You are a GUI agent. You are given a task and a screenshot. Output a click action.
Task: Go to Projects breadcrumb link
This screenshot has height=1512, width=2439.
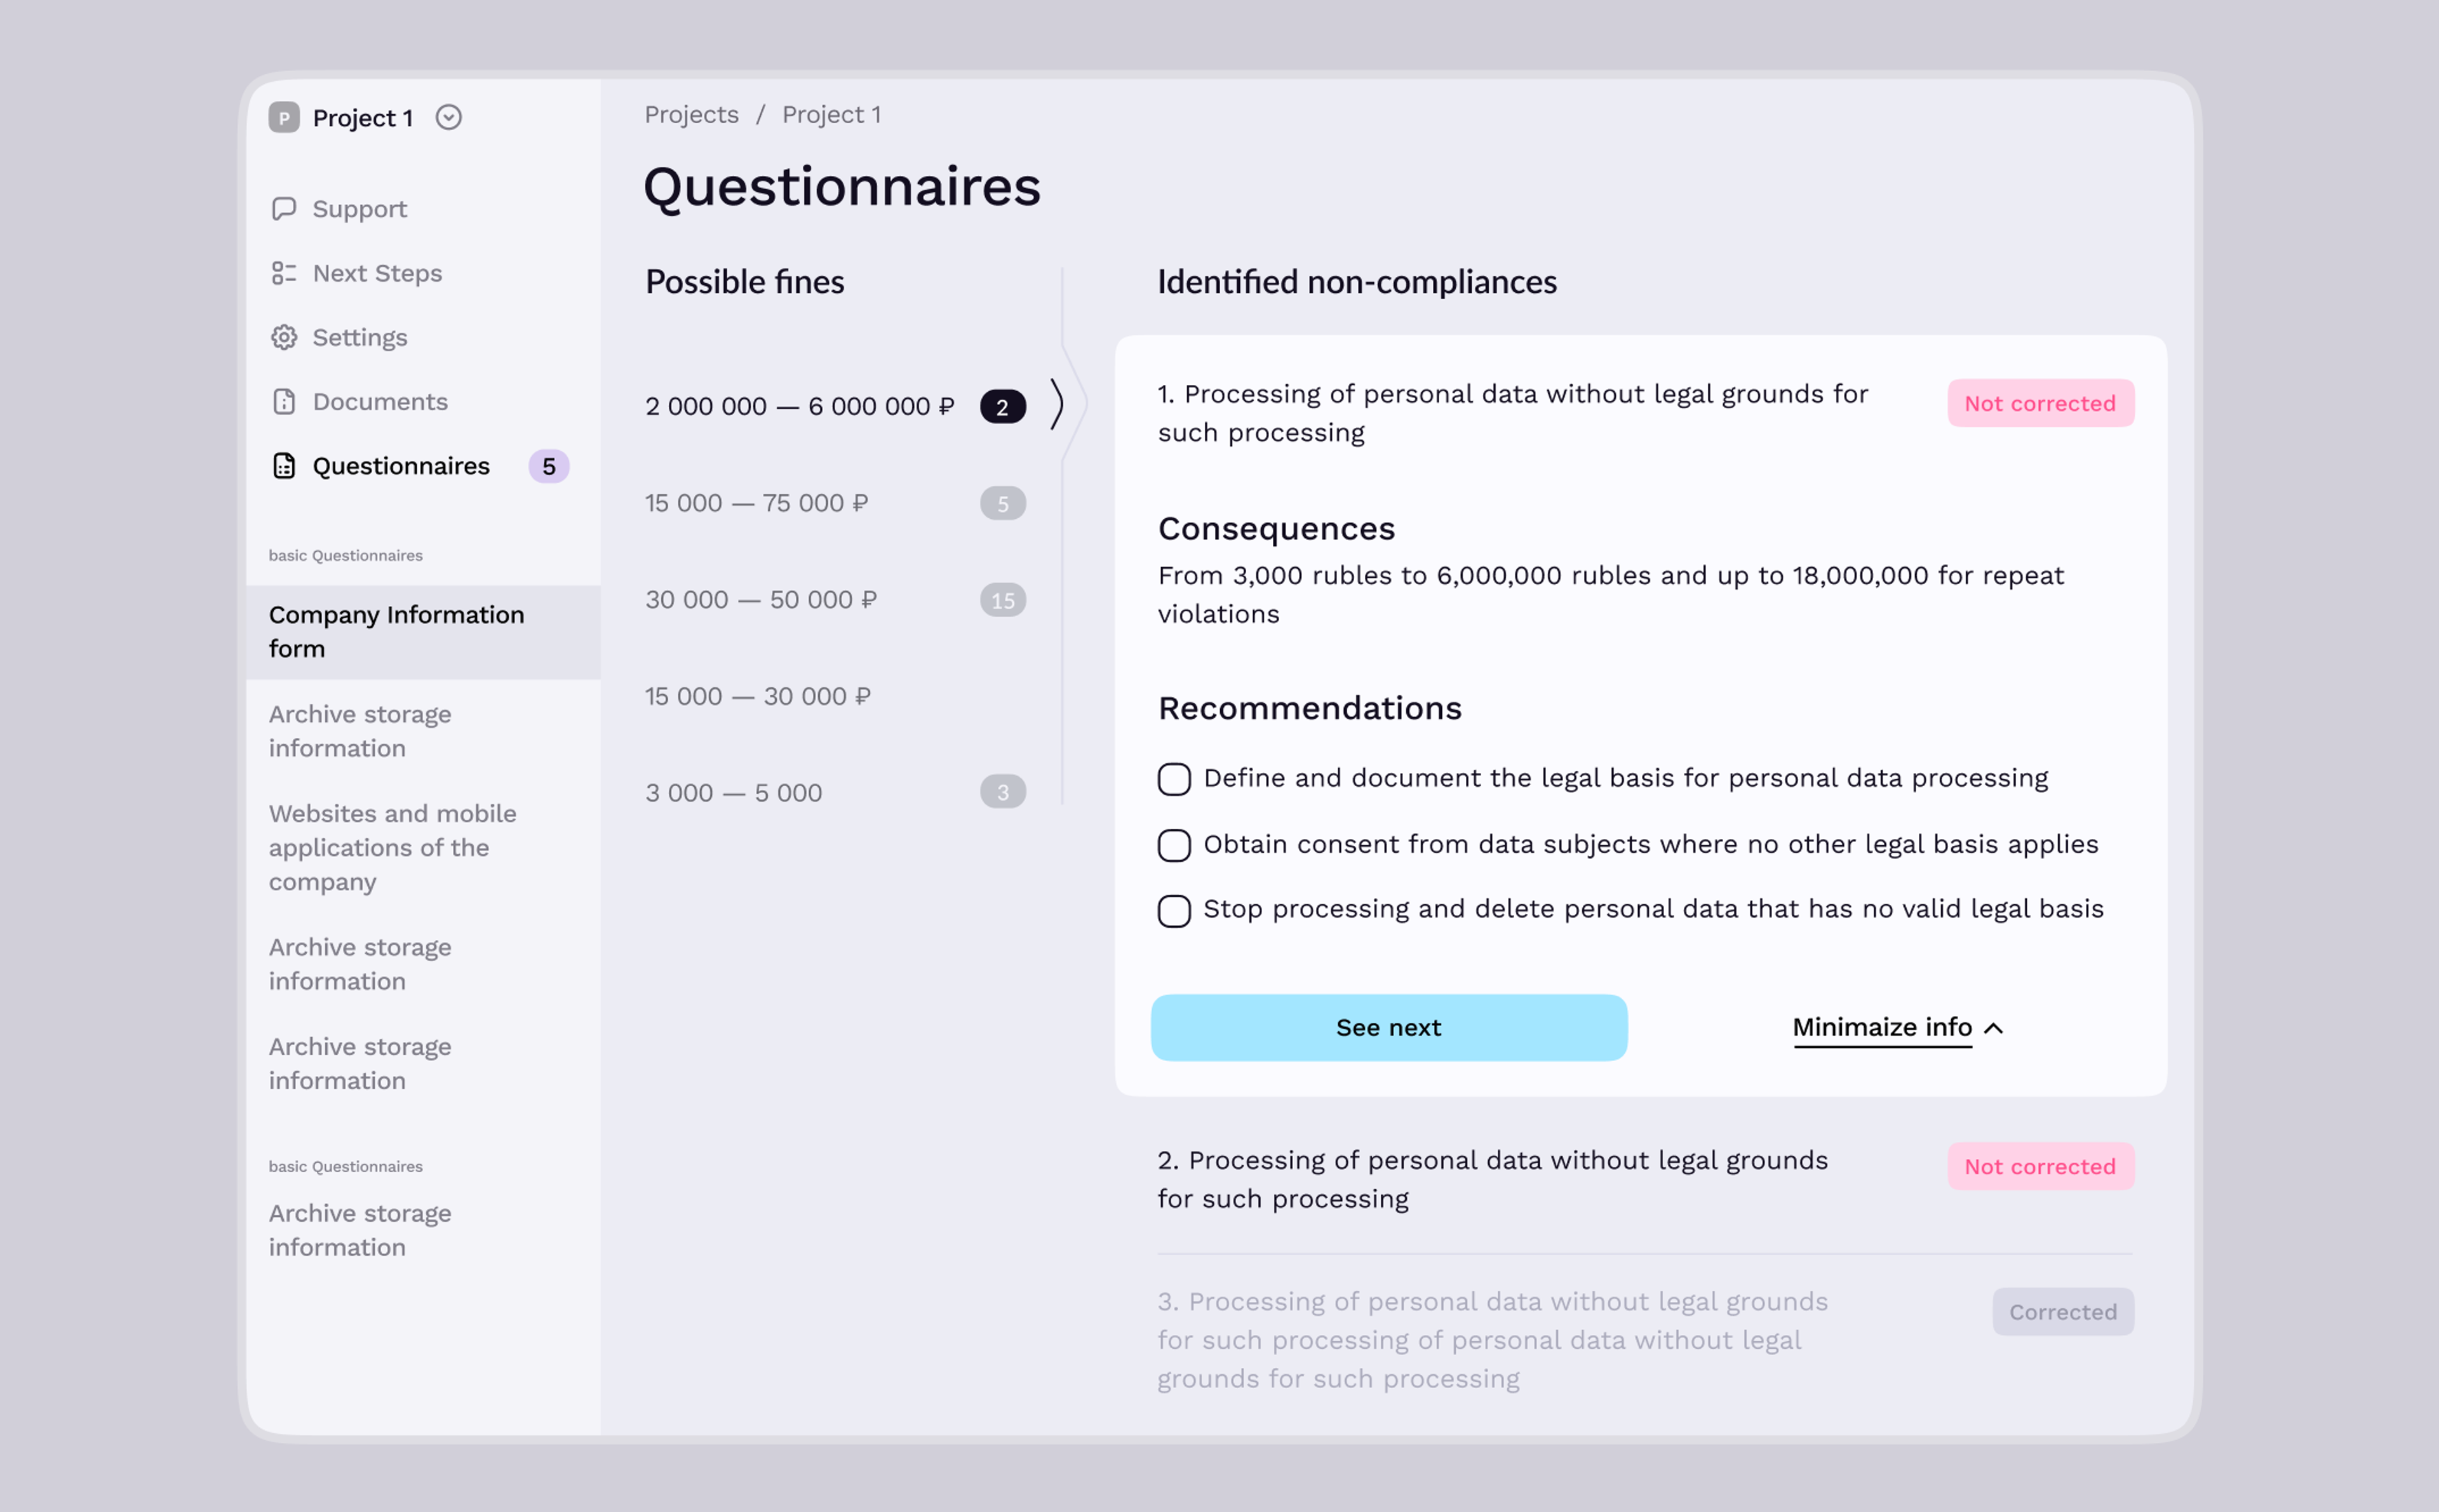pos(691,114)
